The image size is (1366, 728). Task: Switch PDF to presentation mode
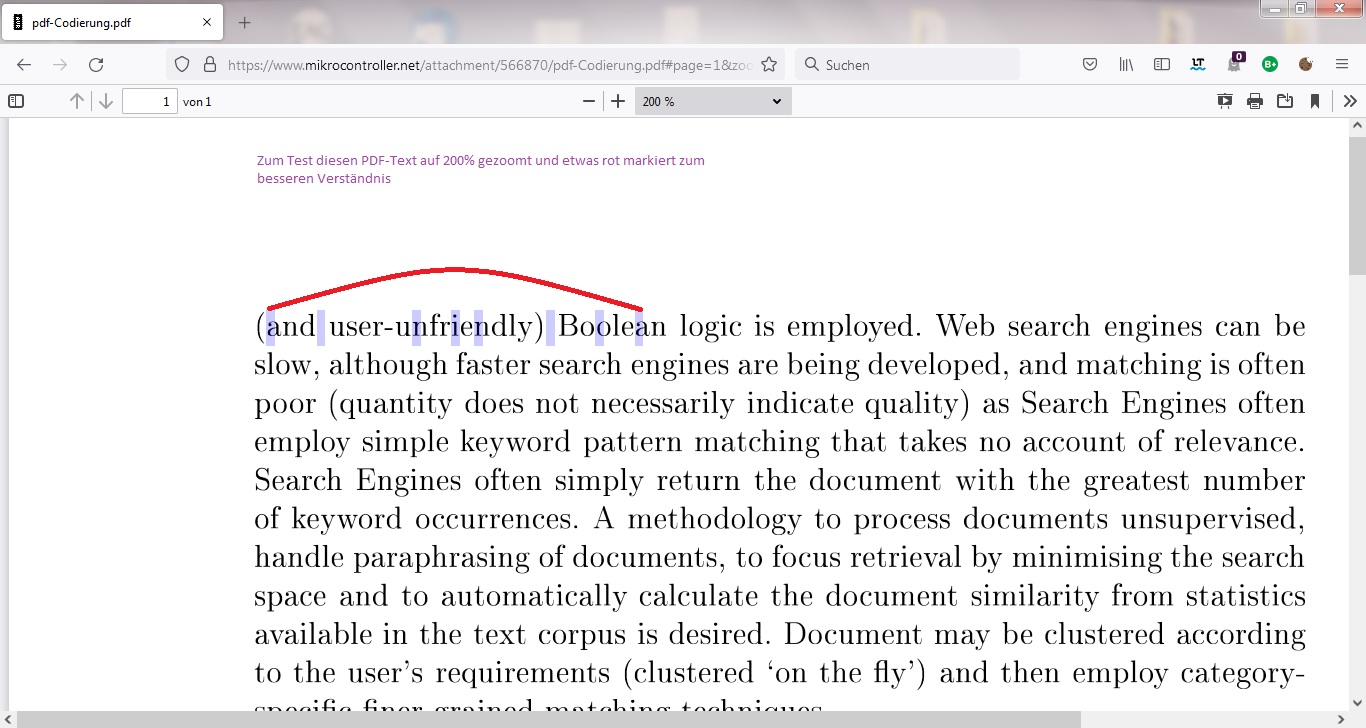click(x=1225, y=101)
